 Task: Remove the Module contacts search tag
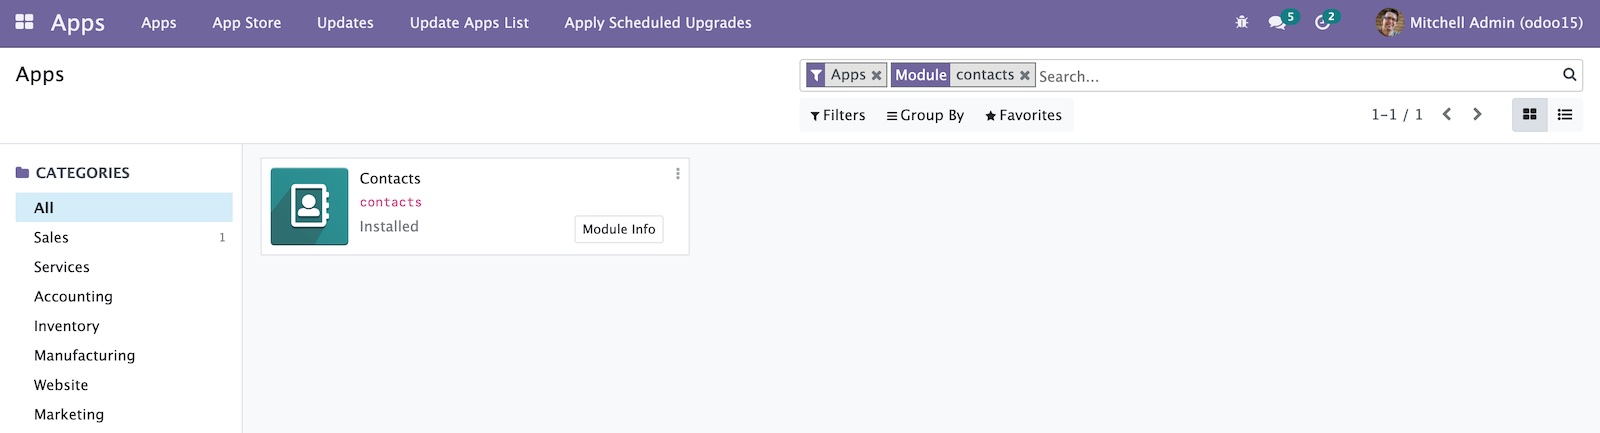1024,76
